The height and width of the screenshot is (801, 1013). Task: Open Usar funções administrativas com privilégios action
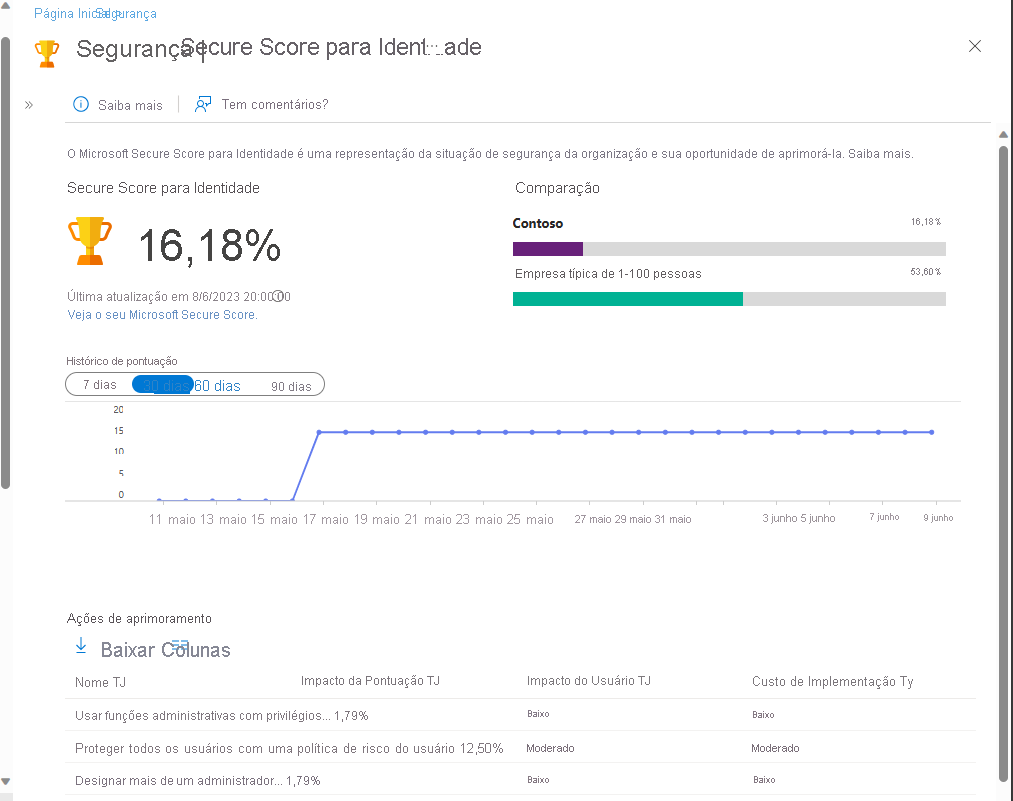coord(203,716)
